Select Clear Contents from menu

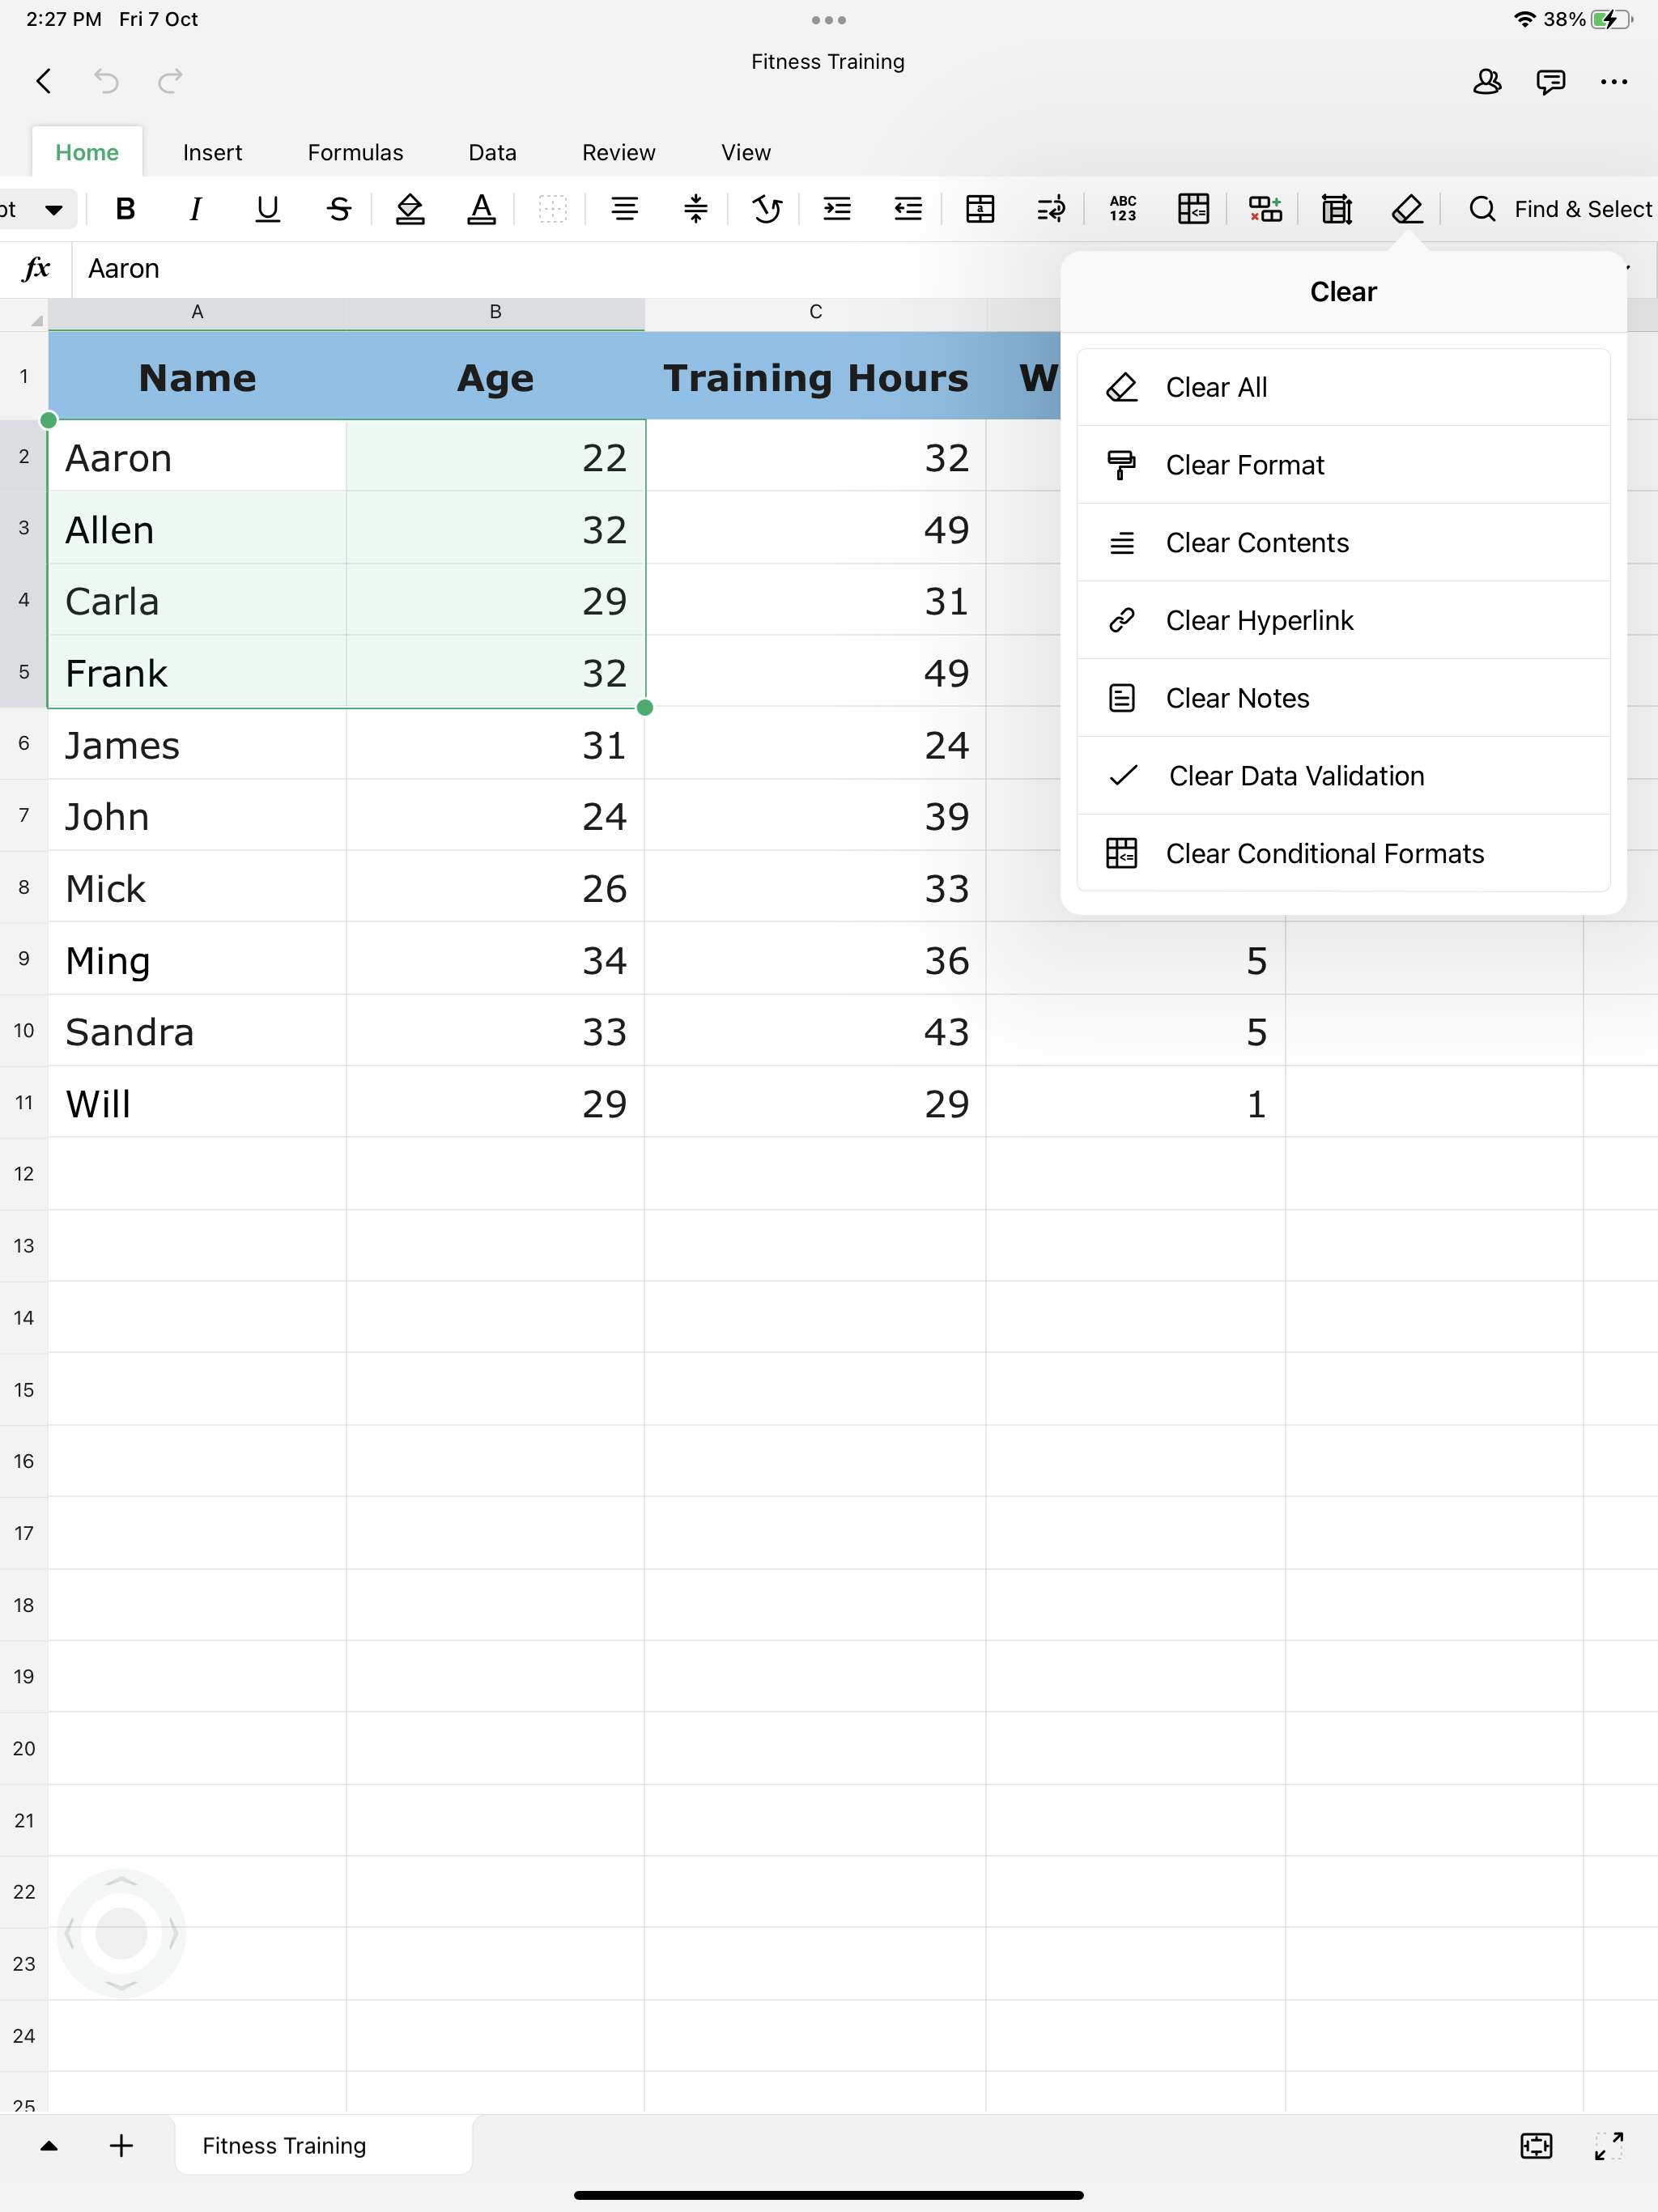(1256, 543)
